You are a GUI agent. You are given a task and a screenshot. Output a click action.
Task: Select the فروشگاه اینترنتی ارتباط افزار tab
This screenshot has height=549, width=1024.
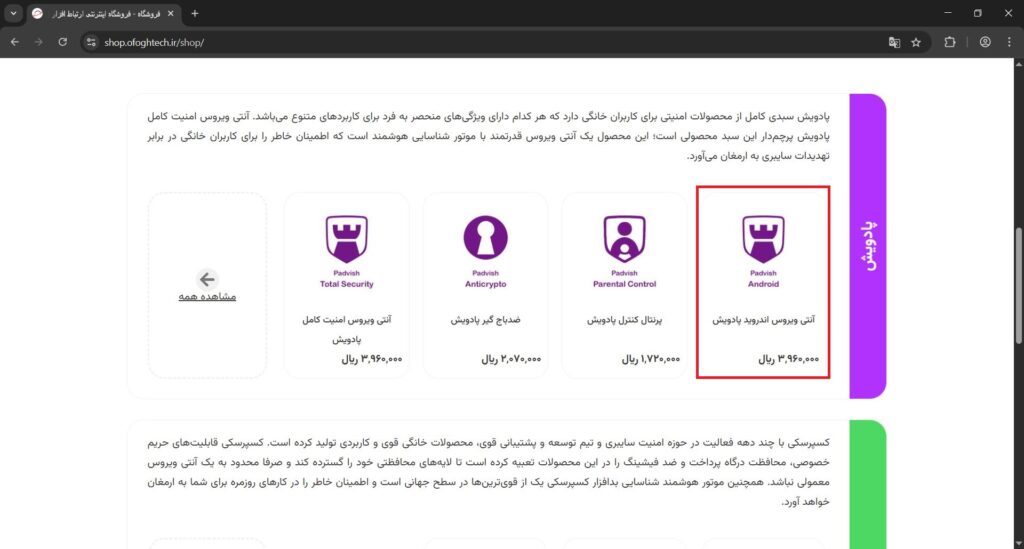coord(104,14)
